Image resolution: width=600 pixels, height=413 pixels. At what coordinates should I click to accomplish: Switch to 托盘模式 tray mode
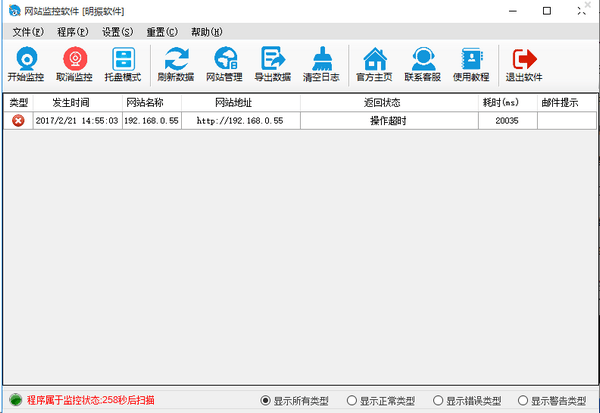pos(123,59)
